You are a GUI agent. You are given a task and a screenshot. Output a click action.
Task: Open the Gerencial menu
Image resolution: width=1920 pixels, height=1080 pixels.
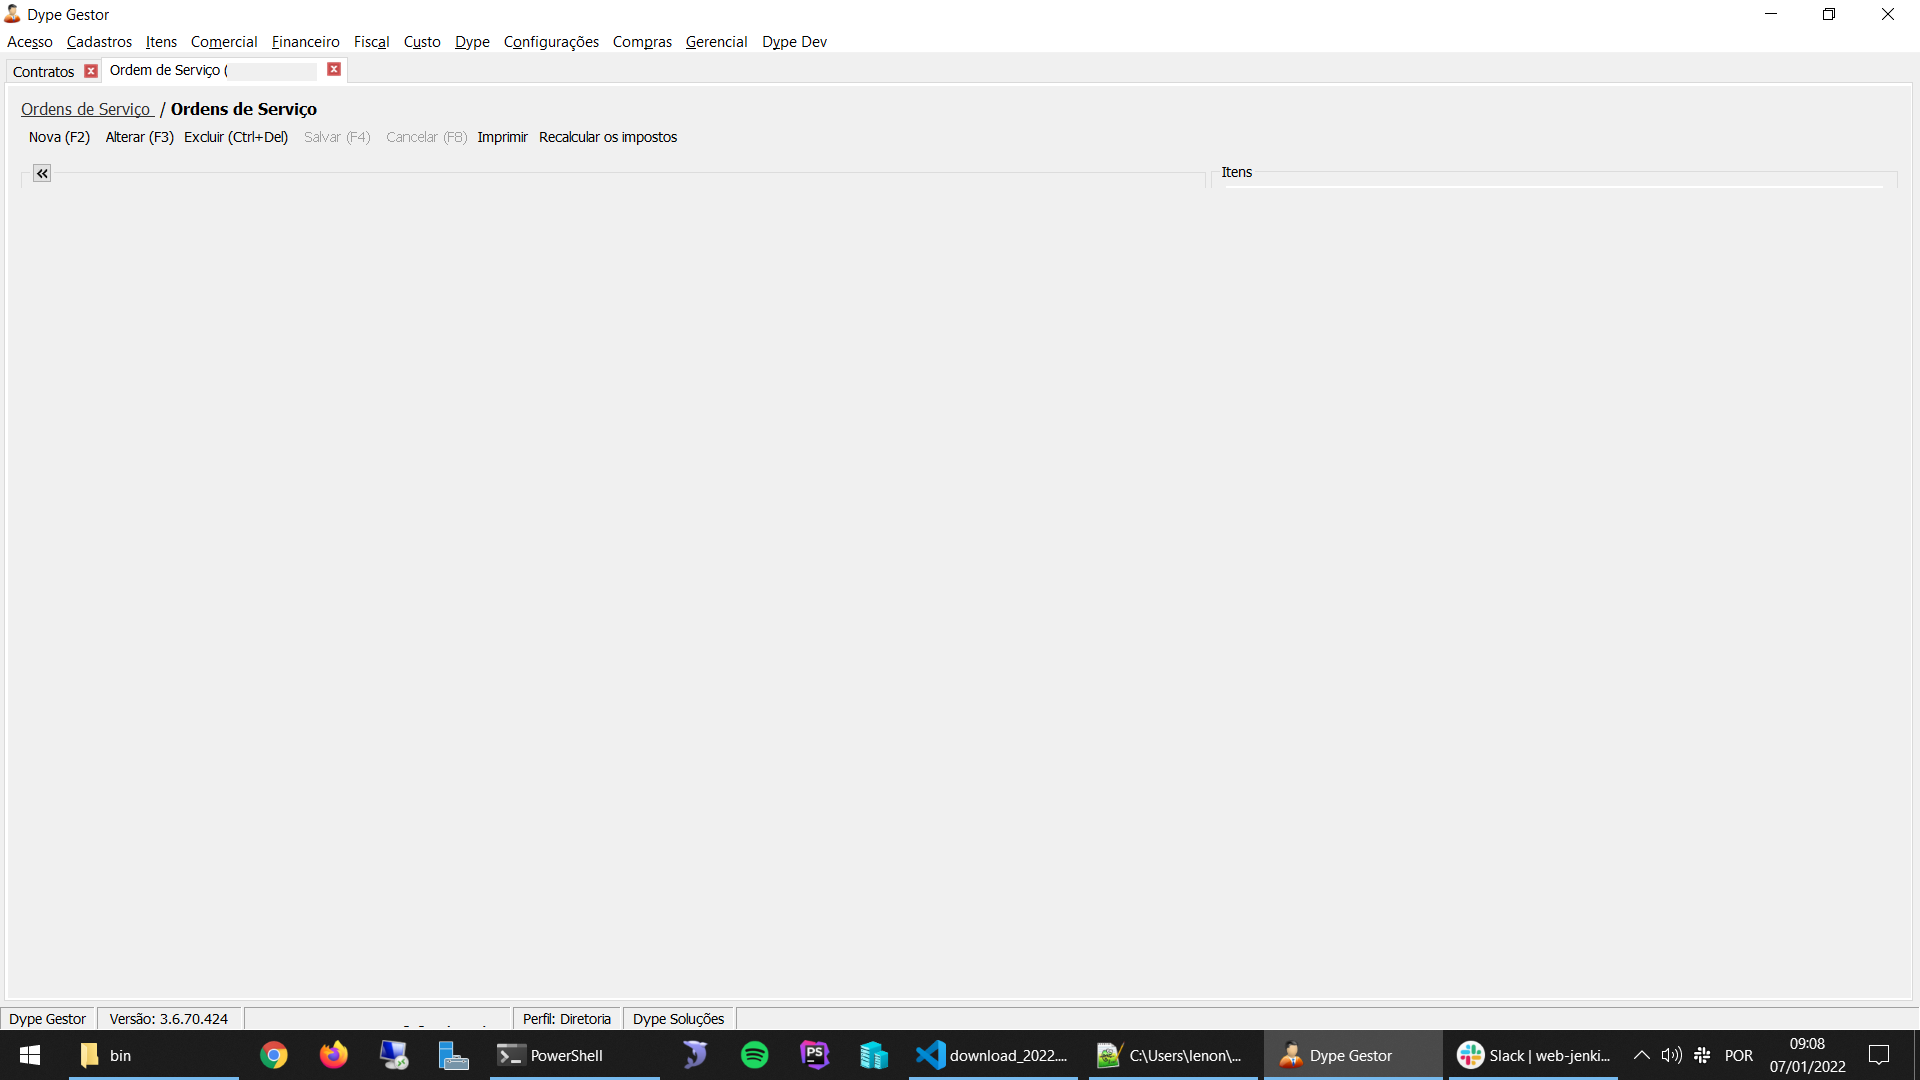(x=717, y=42)
